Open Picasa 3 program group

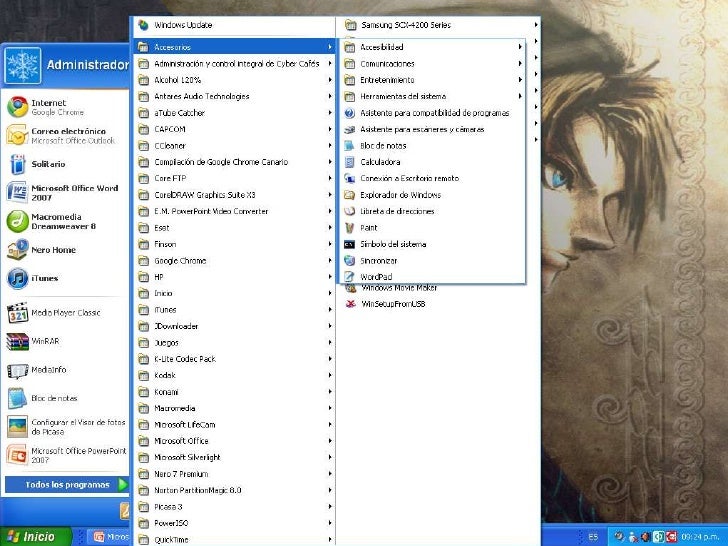coord(234,507)
